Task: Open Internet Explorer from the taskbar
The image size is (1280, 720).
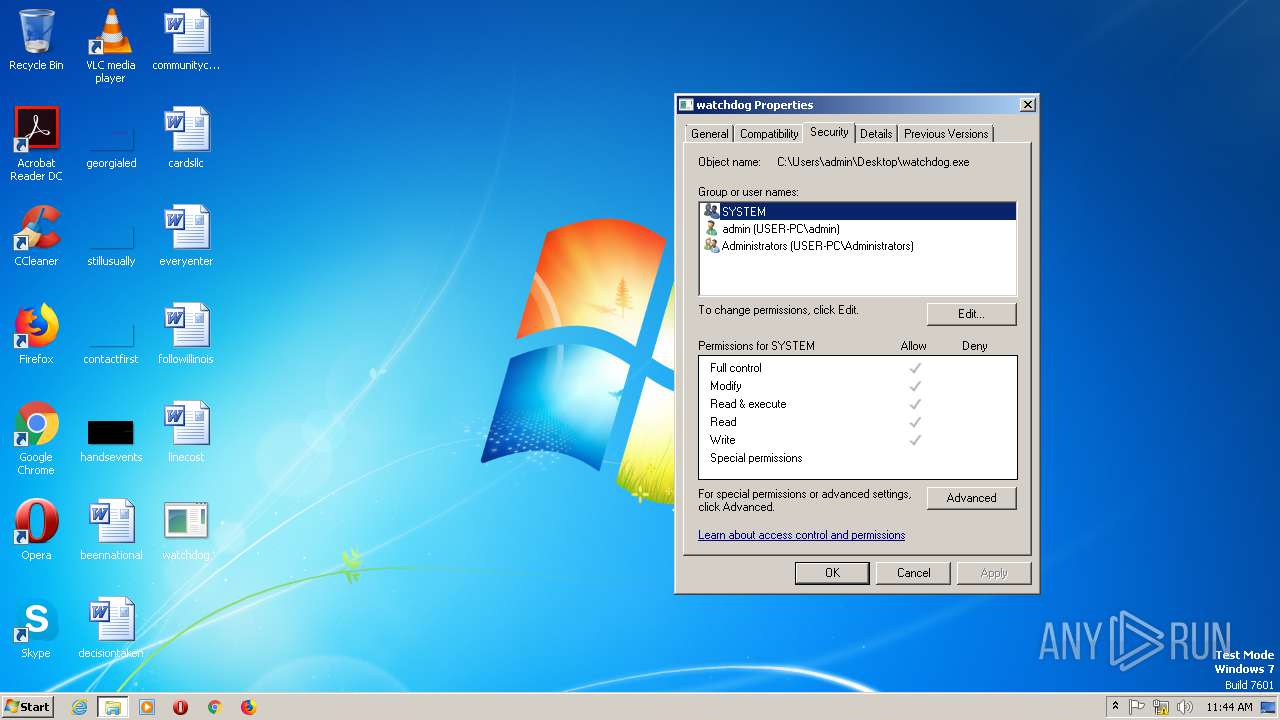Action: point(80,707)
